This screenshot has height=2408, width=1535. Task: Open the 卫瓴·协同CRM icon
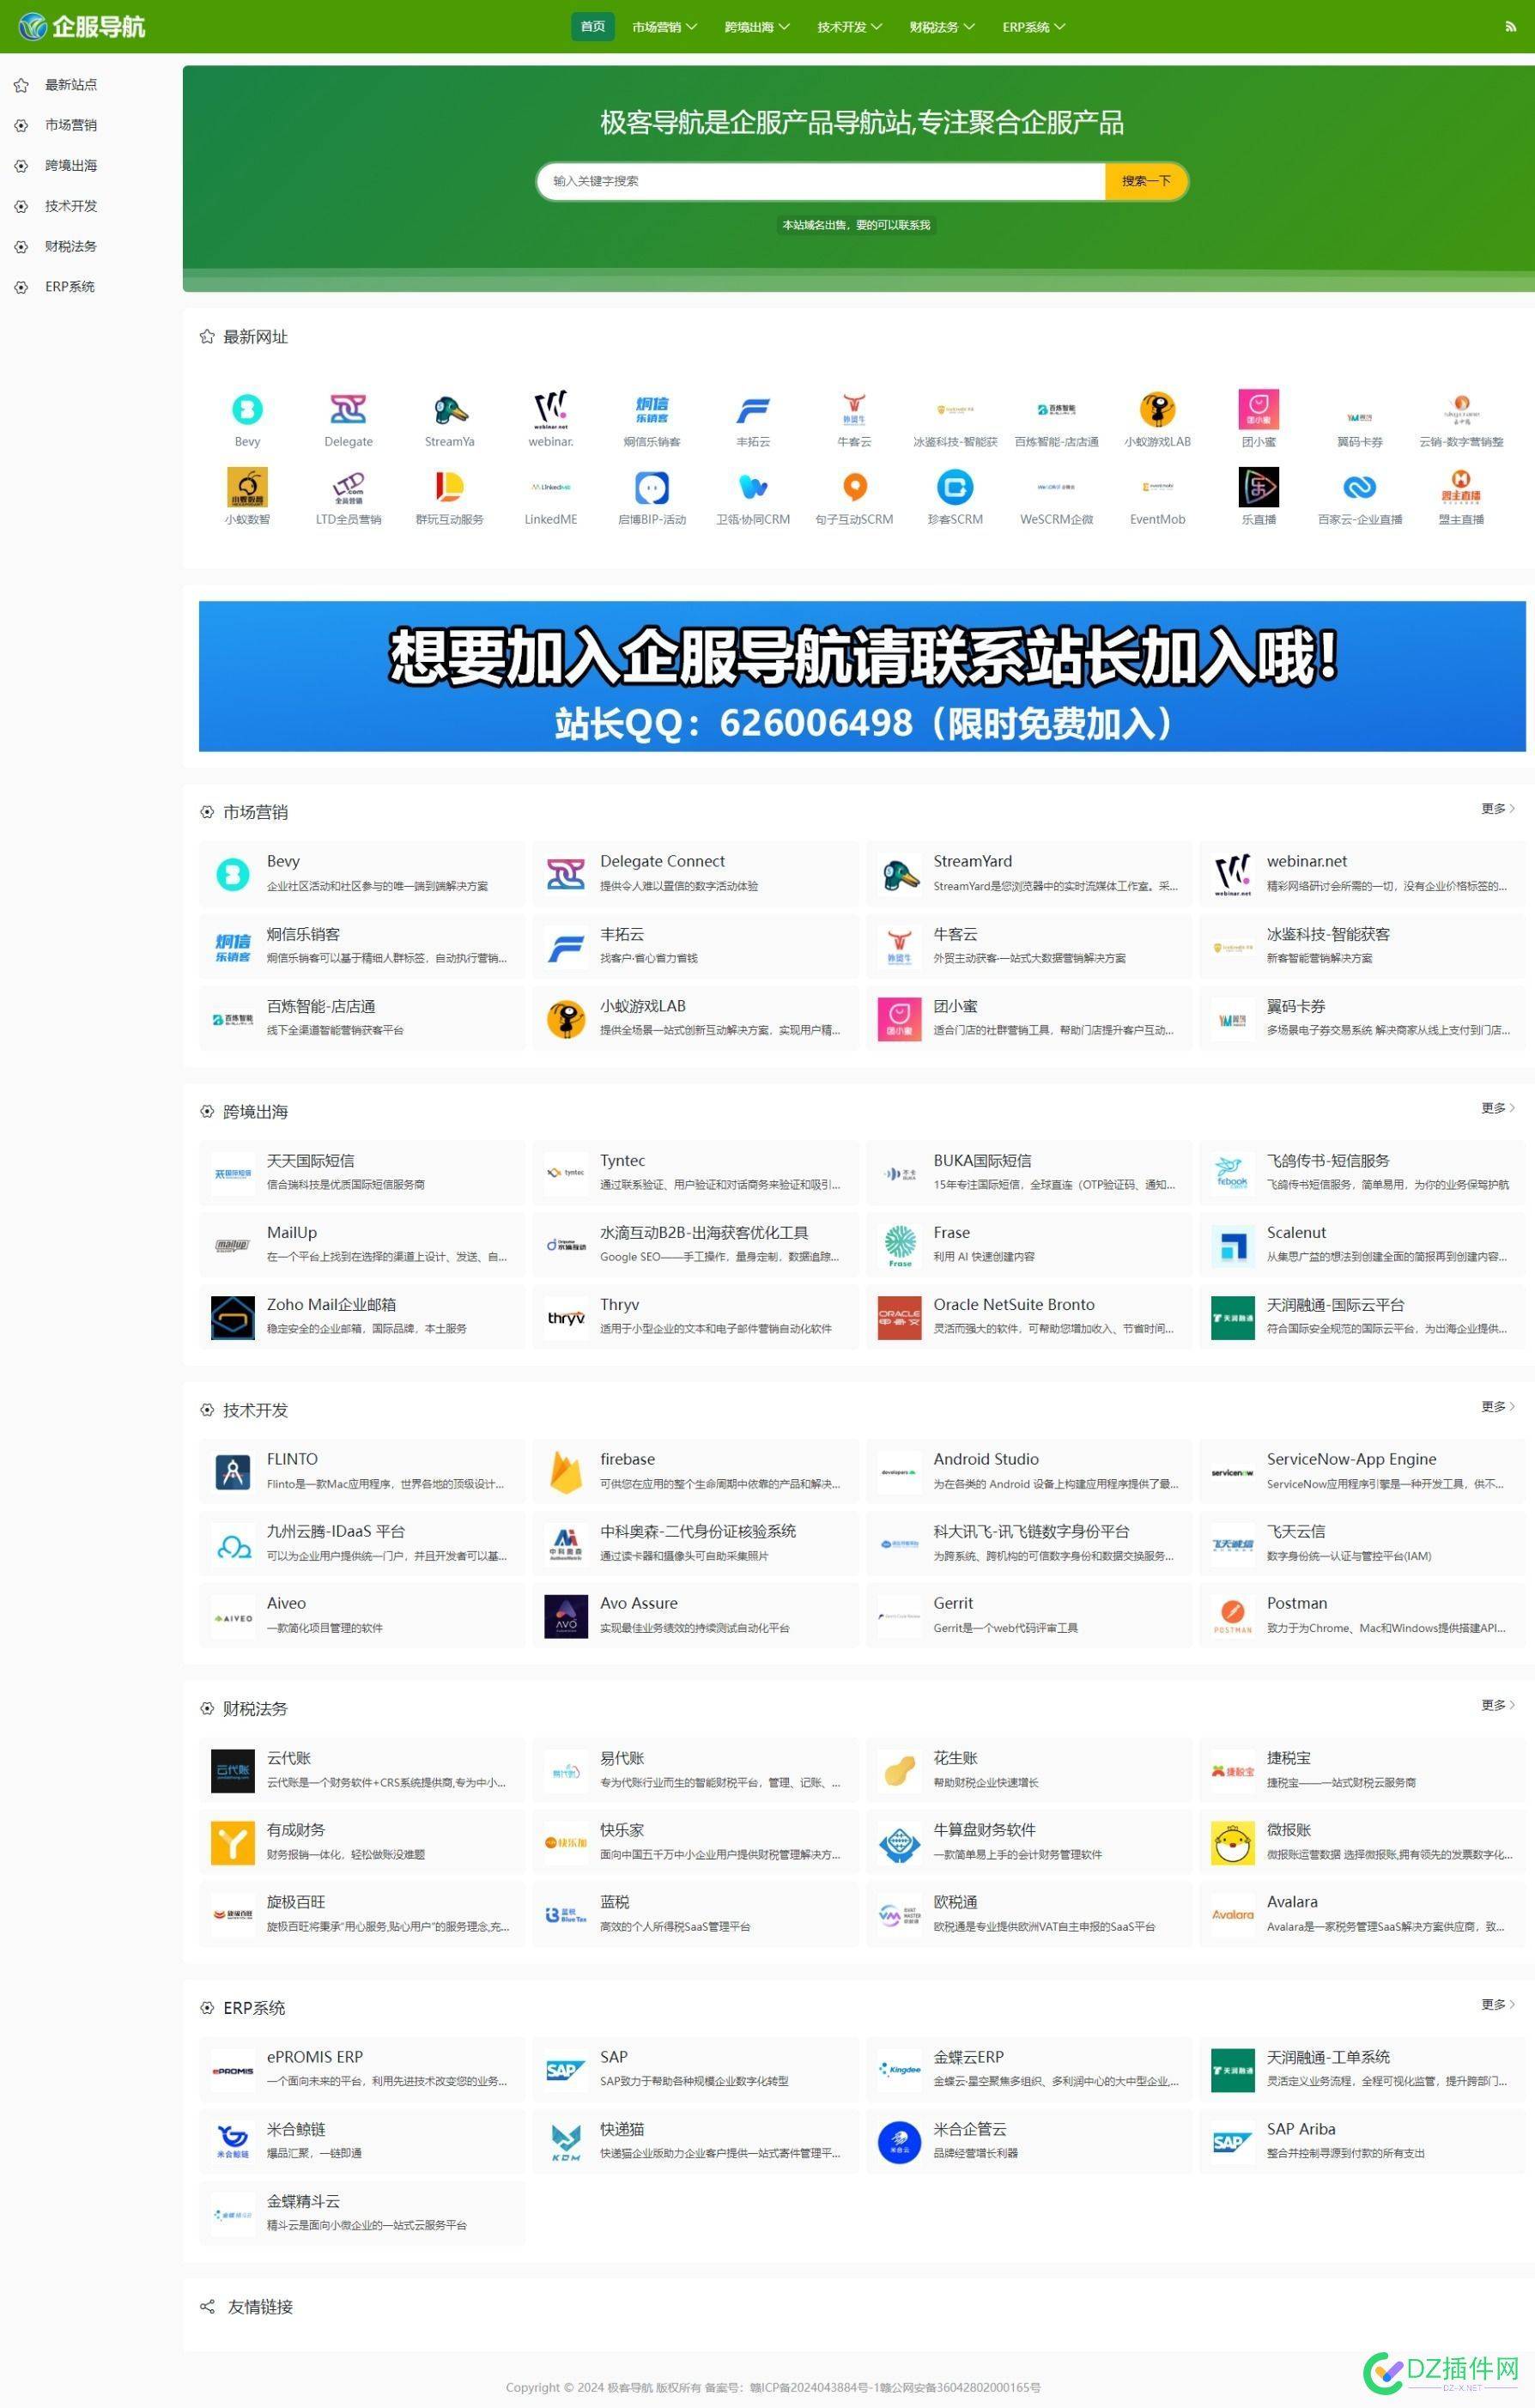753,487
